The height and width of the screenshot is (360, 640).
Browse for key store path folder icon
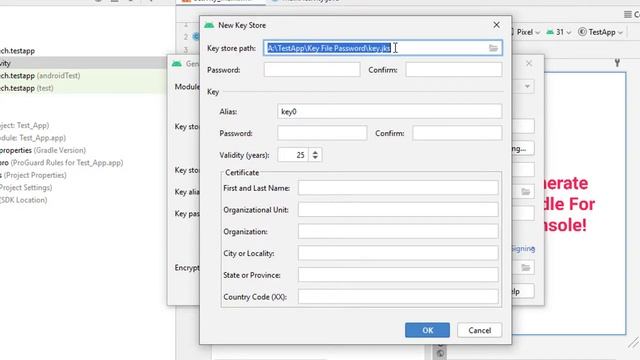point(493,48)
